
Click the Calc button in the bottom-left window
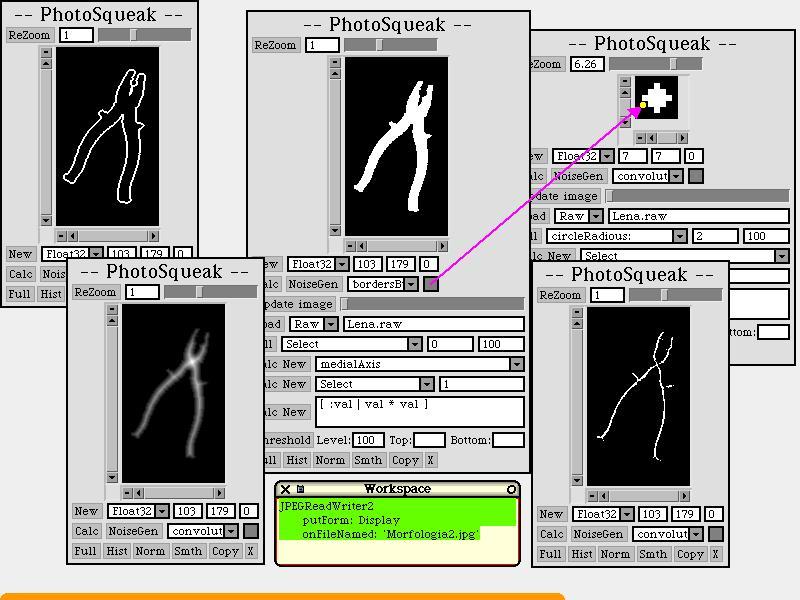point(87,531)
